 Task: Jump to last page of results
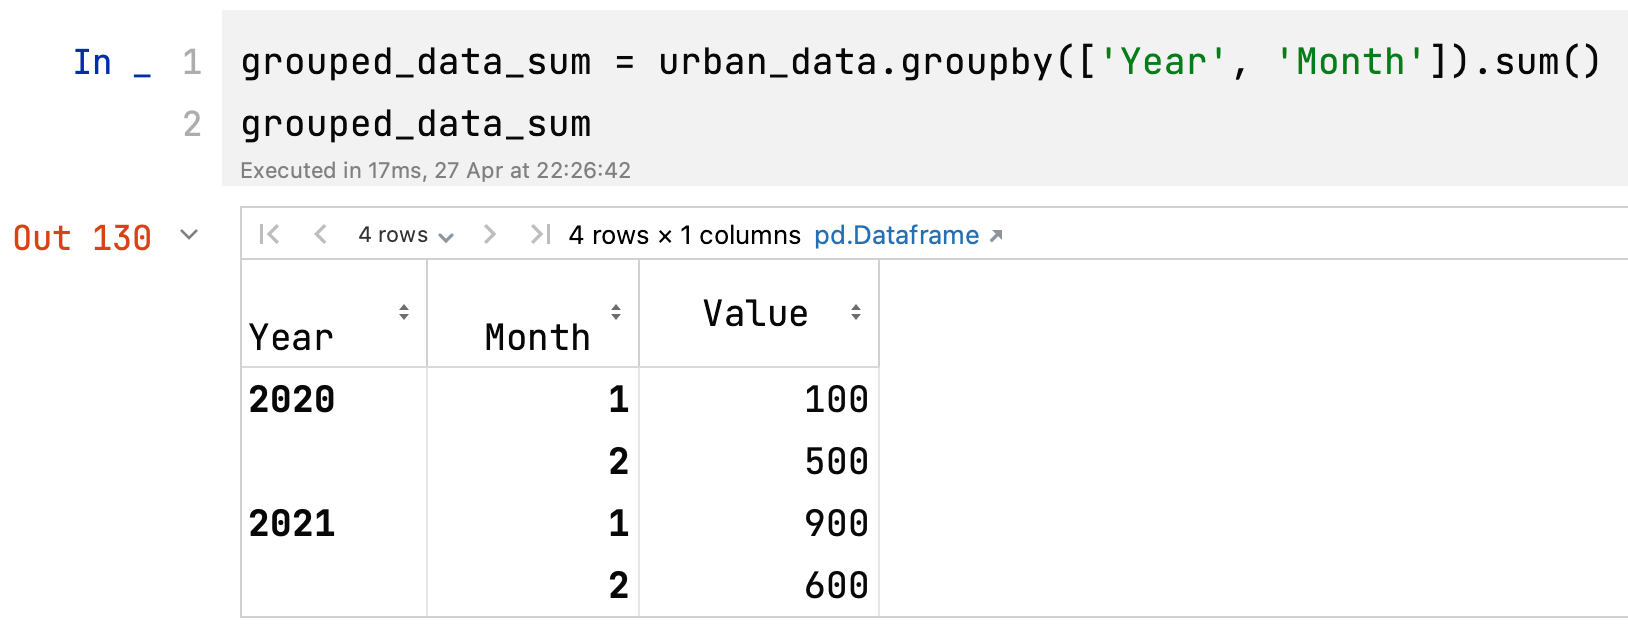[540, 235]
